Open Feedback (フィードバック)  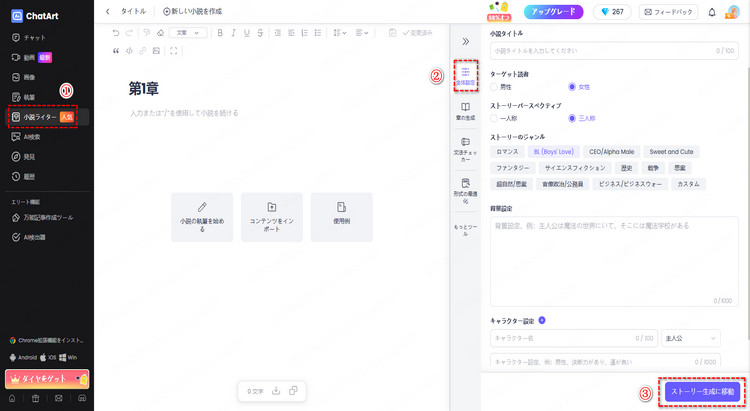pyautogui.click(x=668, y=12)
